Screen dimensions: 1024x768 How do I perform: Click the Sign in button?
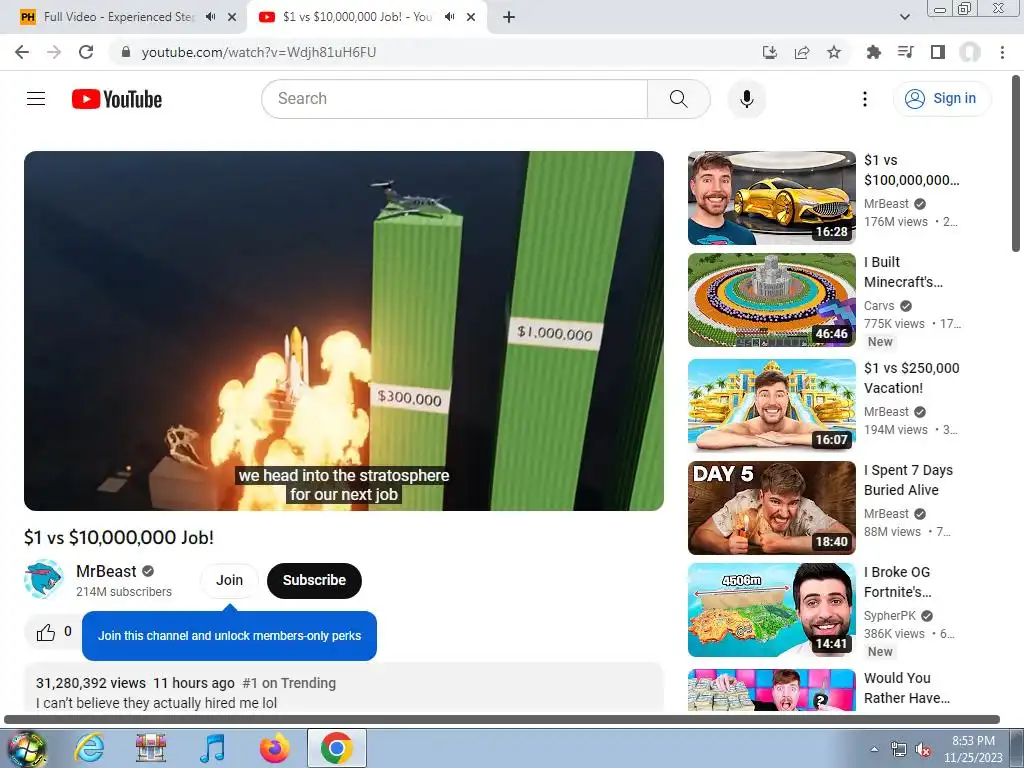(x=942, y=99)
